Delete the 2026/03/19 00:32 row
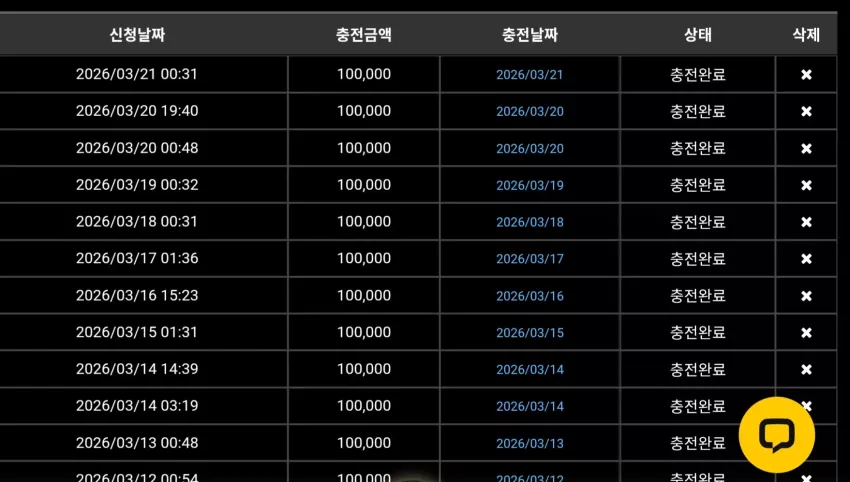Screen dimensions: 850x482 806,185
